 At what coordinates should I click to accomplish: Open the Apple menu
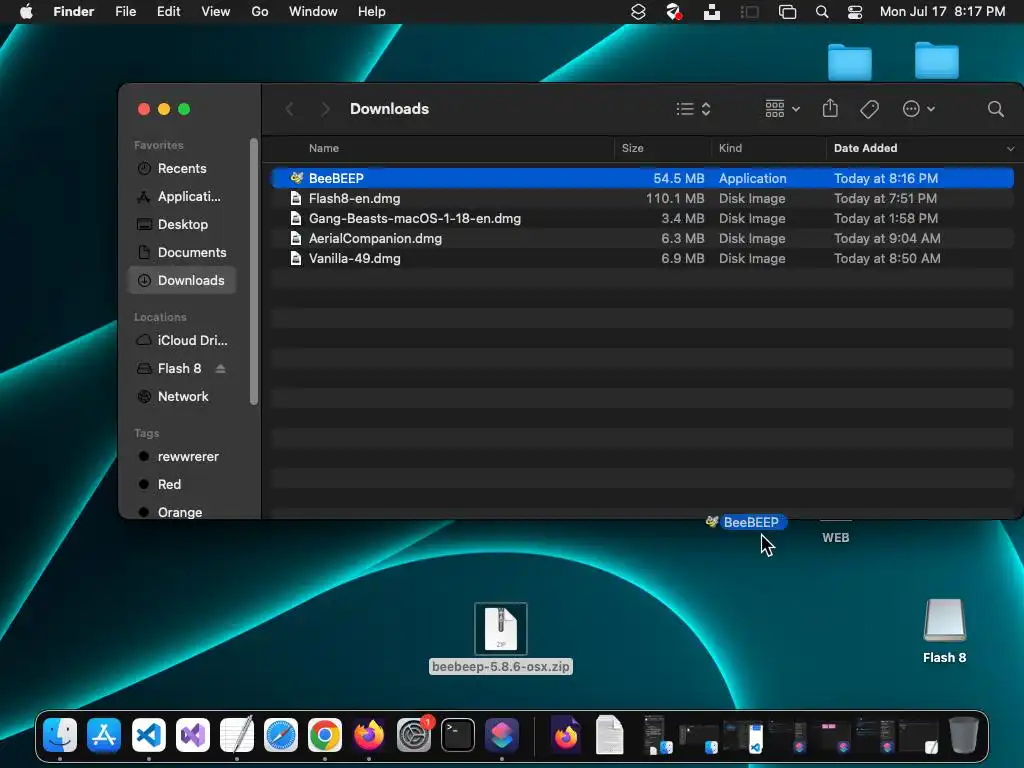[26, 12]
